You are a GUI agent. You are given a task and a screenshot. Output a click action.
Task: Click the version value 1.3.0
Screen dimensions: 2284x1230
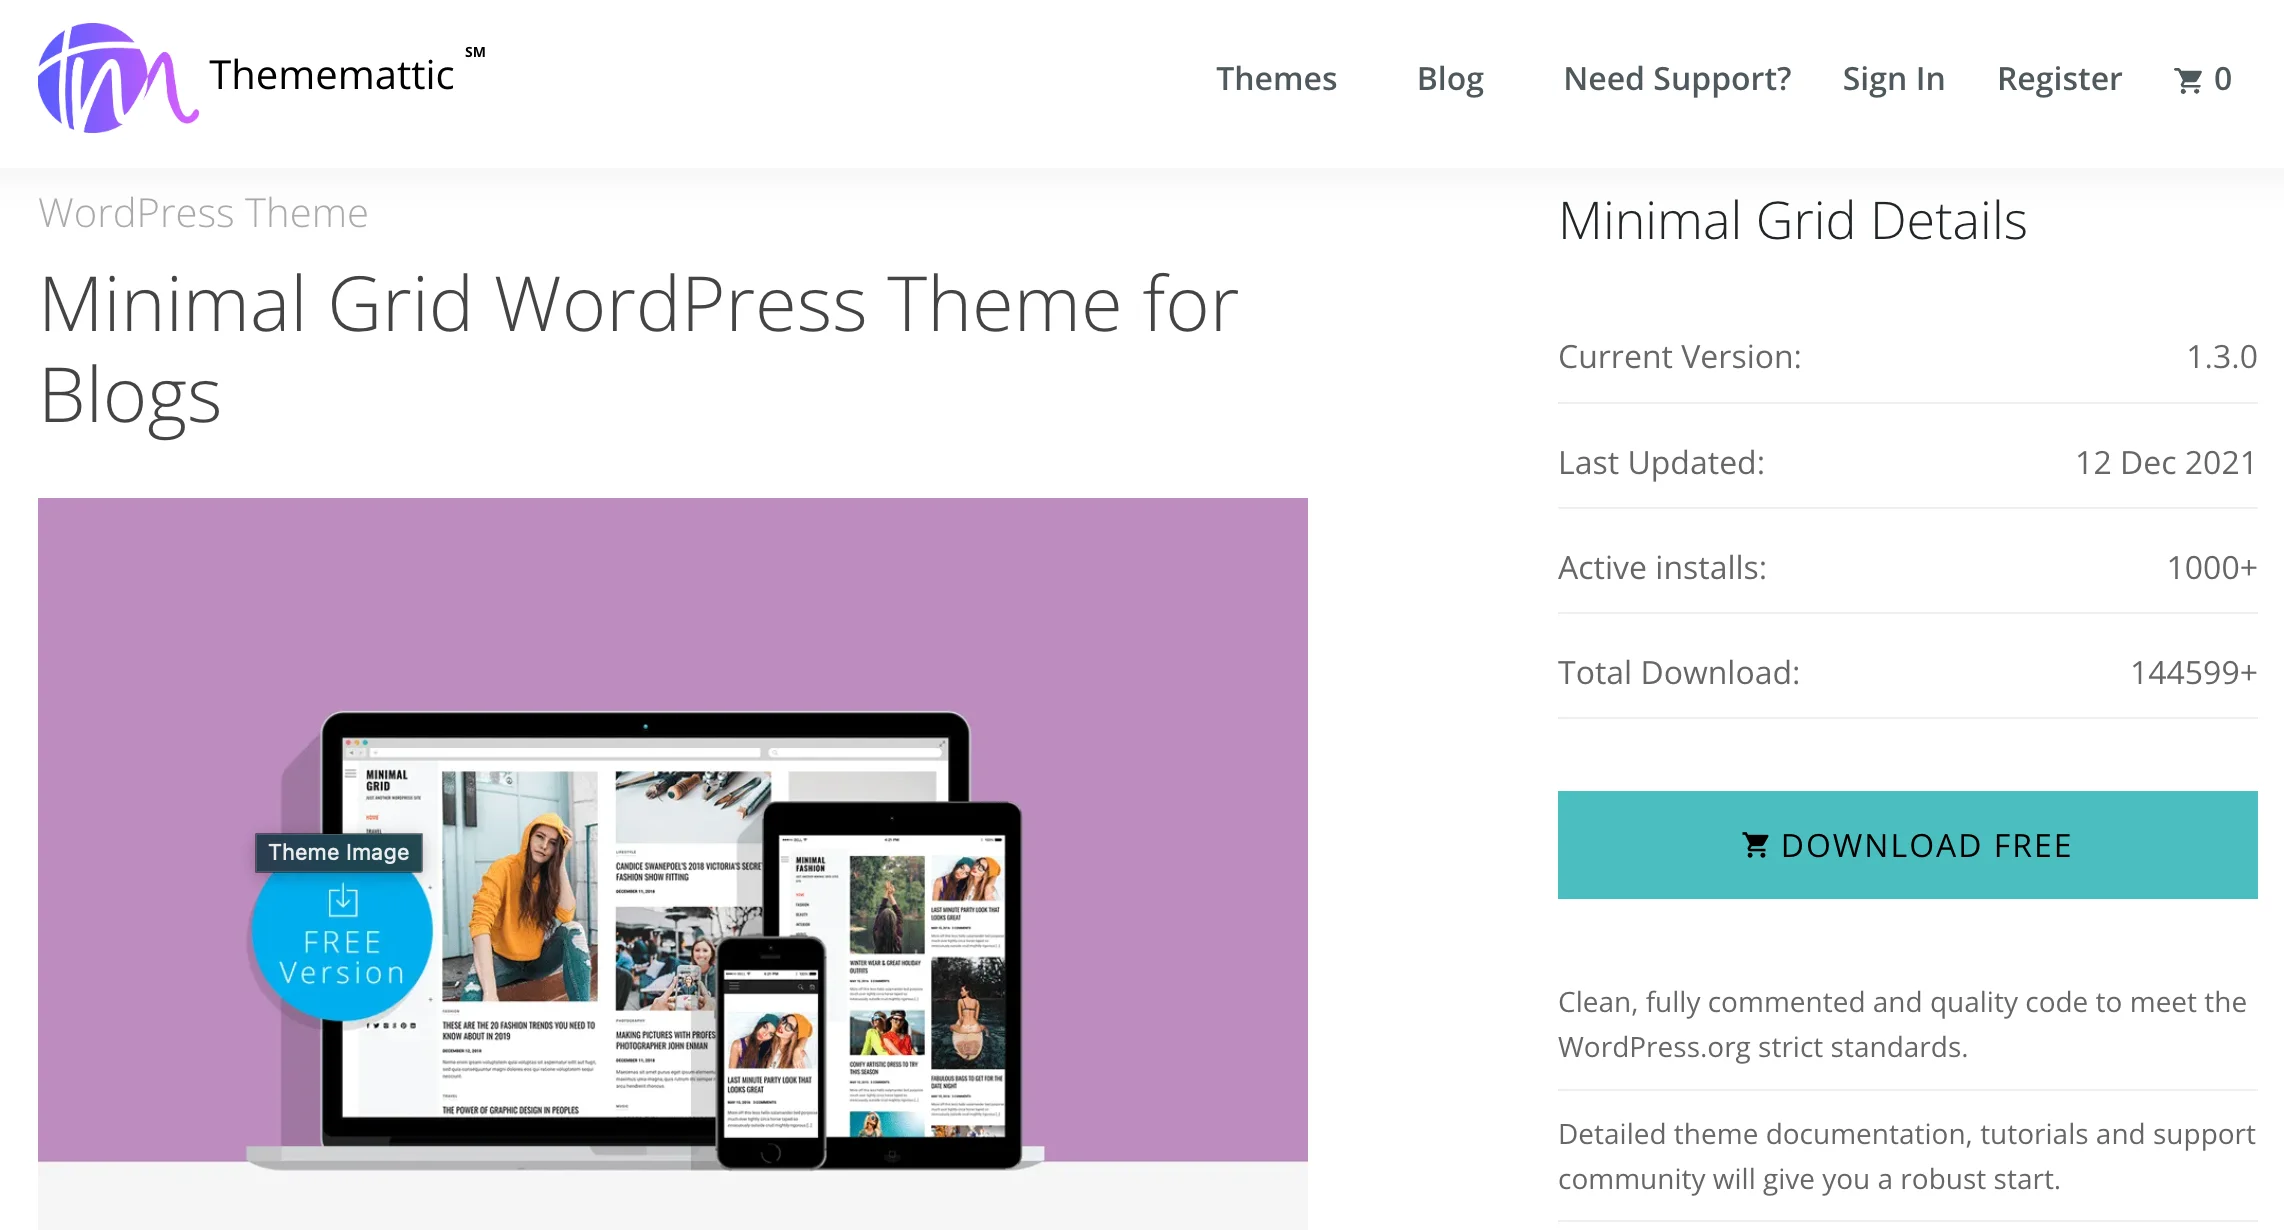click(x=2221, y=356)
